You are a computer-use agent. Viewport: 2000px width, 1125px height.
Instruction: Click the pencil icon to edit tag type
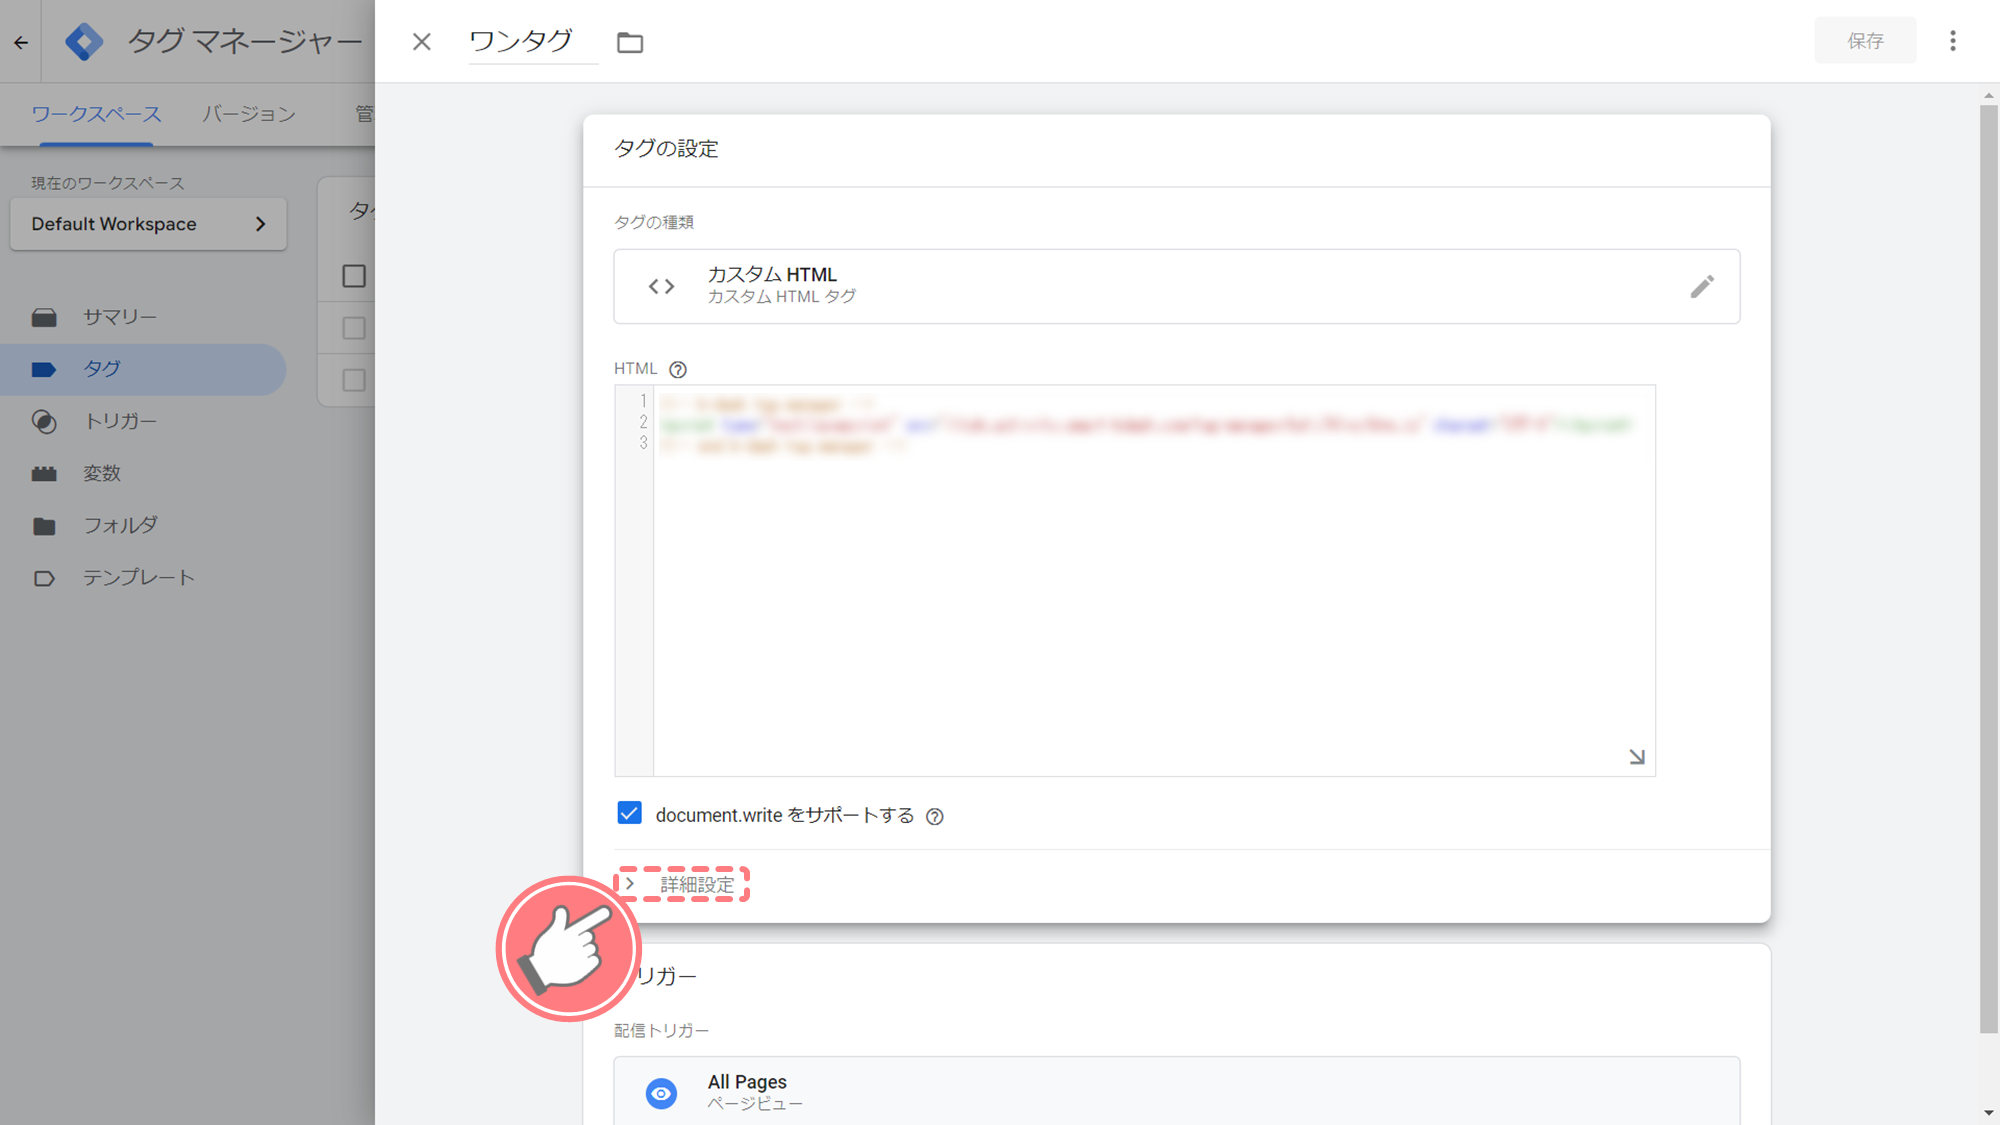coord(1702,287)
